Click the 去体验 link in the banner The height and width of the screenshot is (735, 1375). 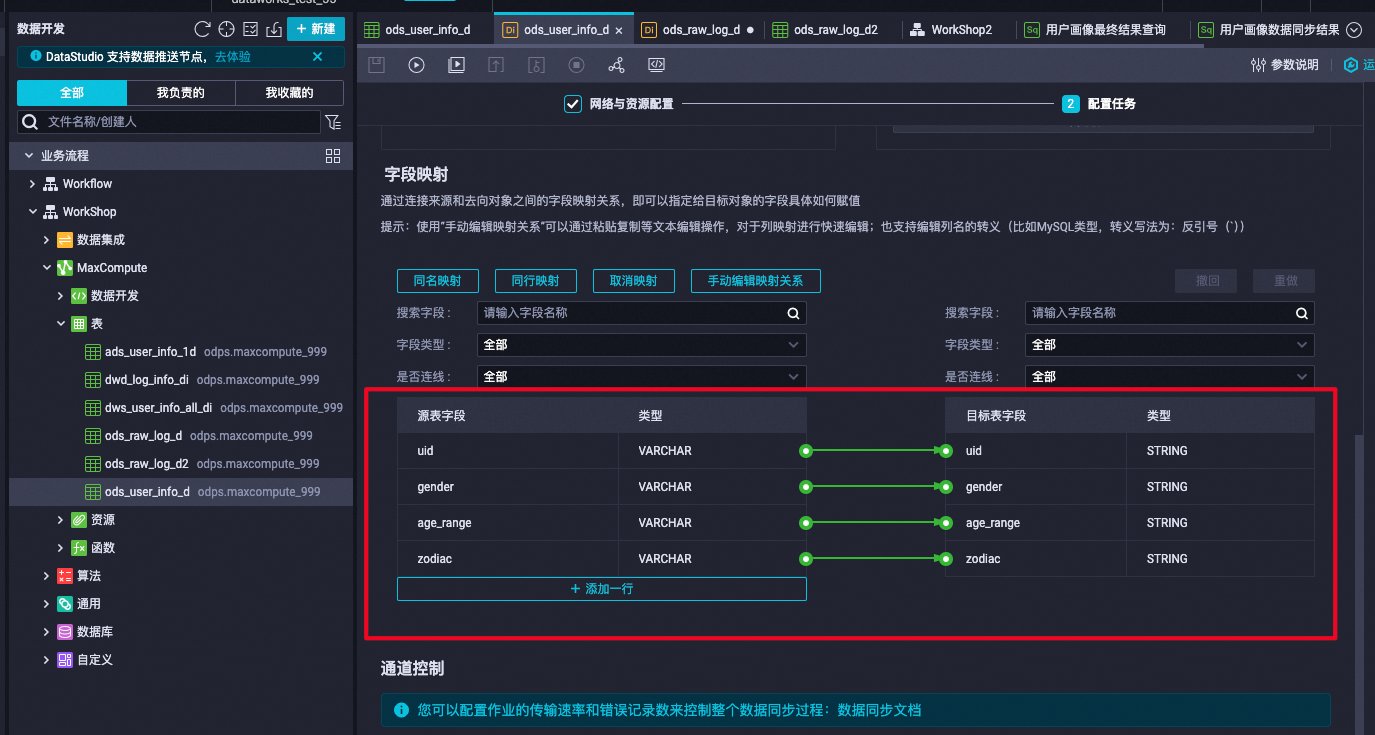coord(233,57)
